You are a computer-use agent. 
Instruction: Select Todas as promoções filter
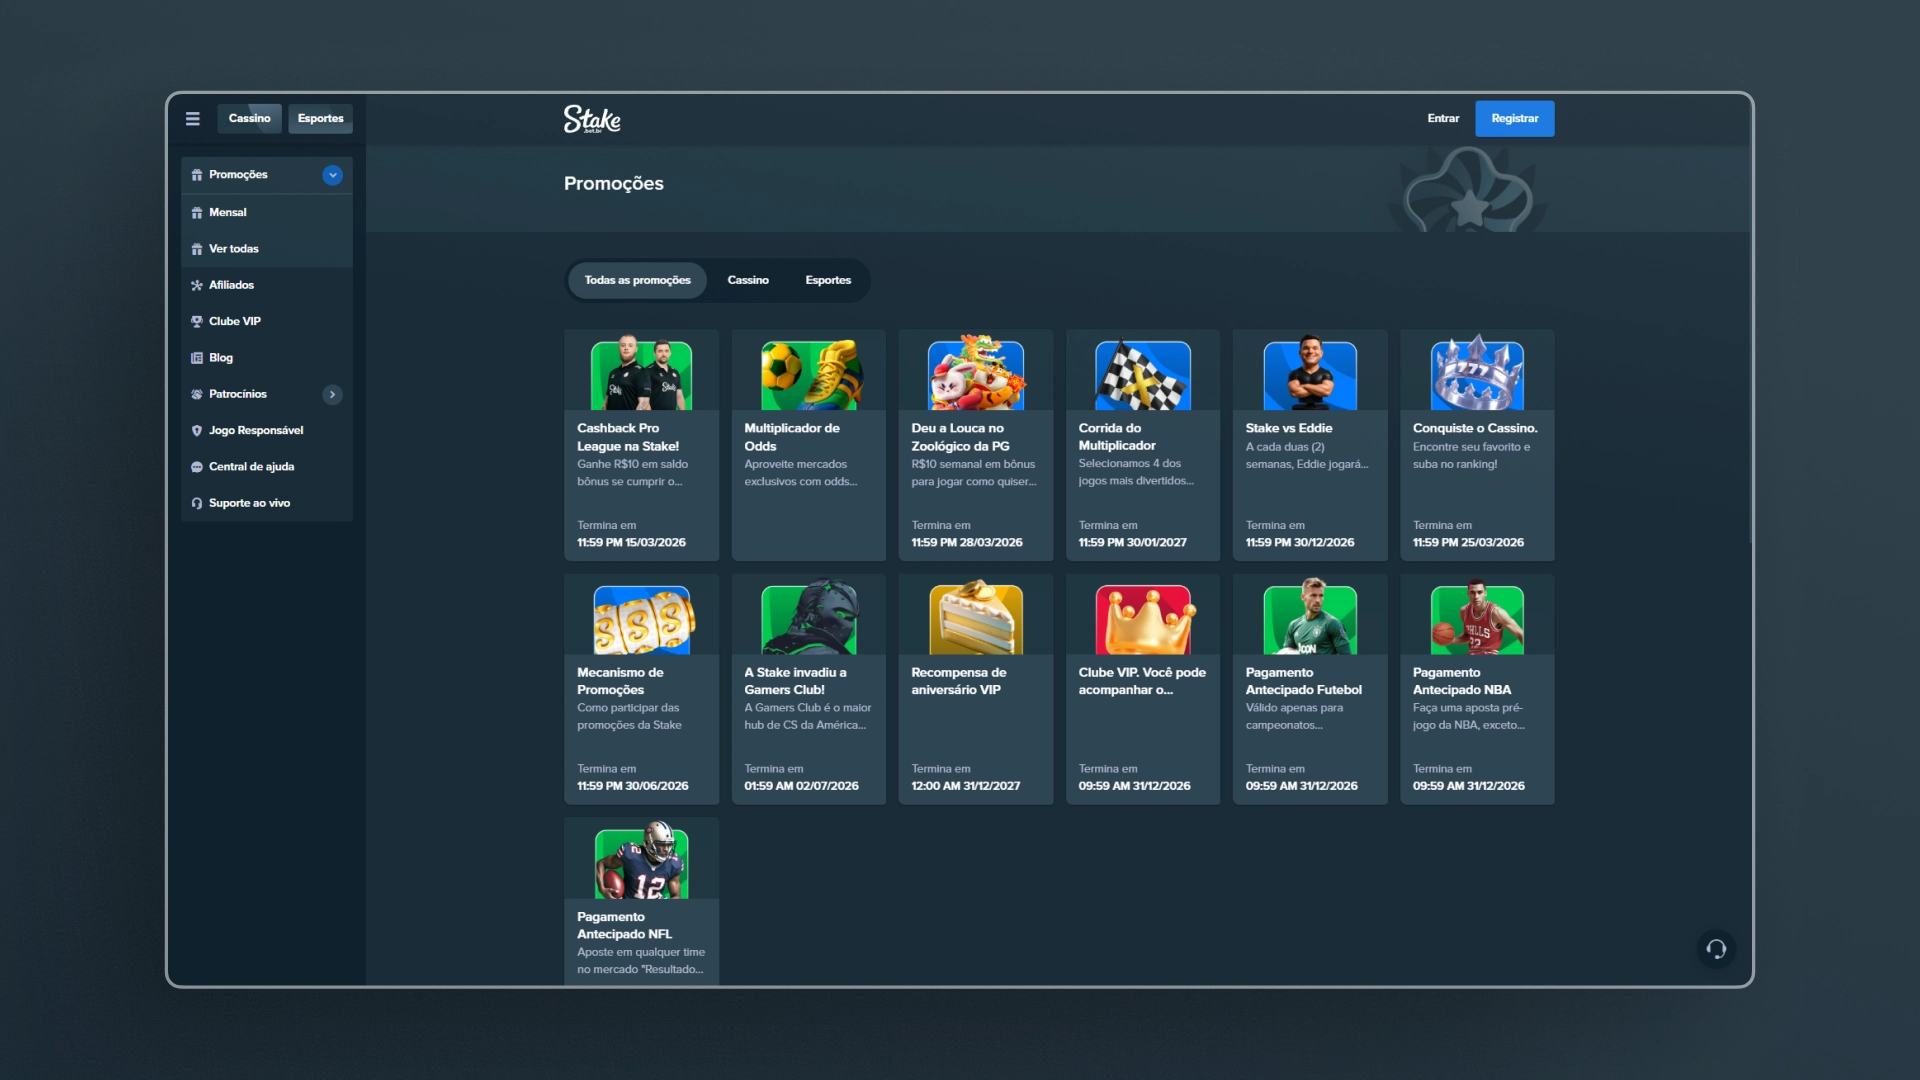[637, 280]
